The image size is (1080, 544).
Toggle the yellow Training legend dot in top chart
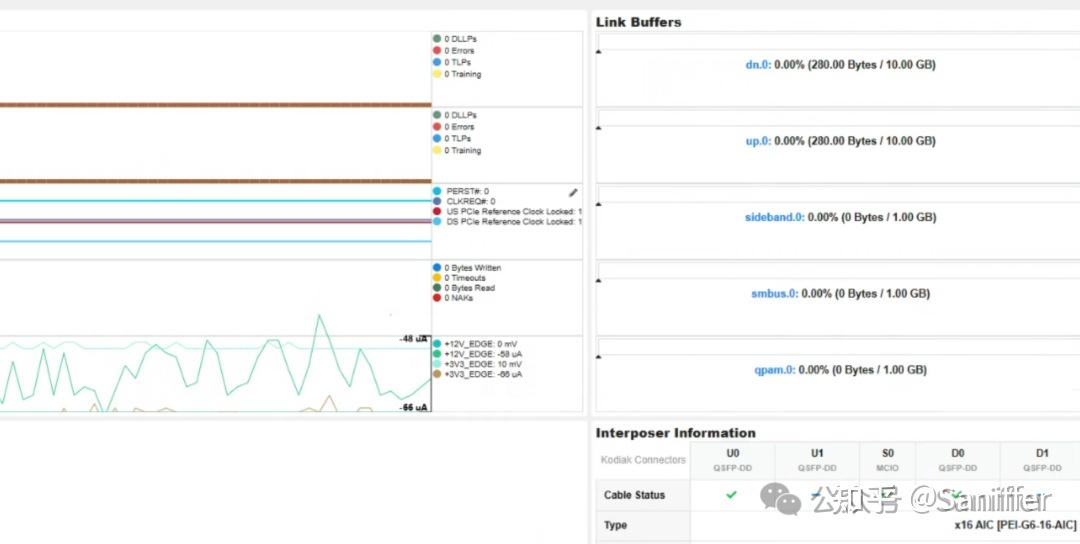tap(437, 74)
